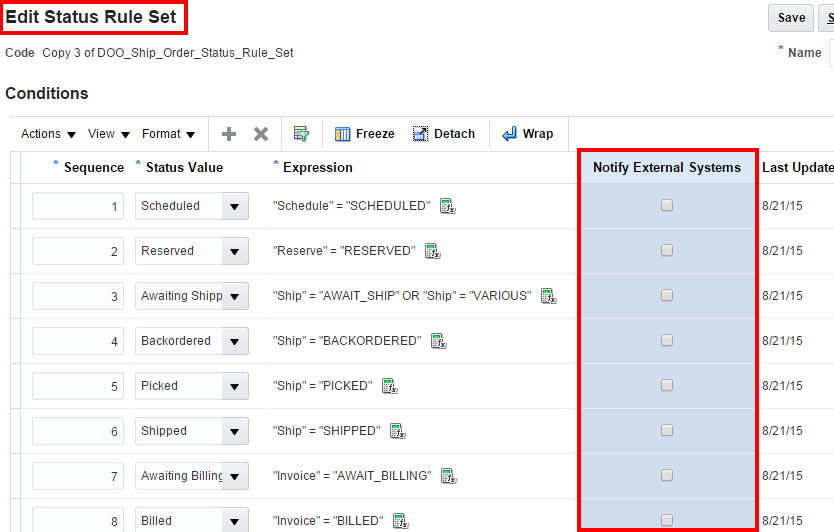Click the Notify External Systems column header
Viewport: 834px width, 532px height.
[x=666, y=168]
